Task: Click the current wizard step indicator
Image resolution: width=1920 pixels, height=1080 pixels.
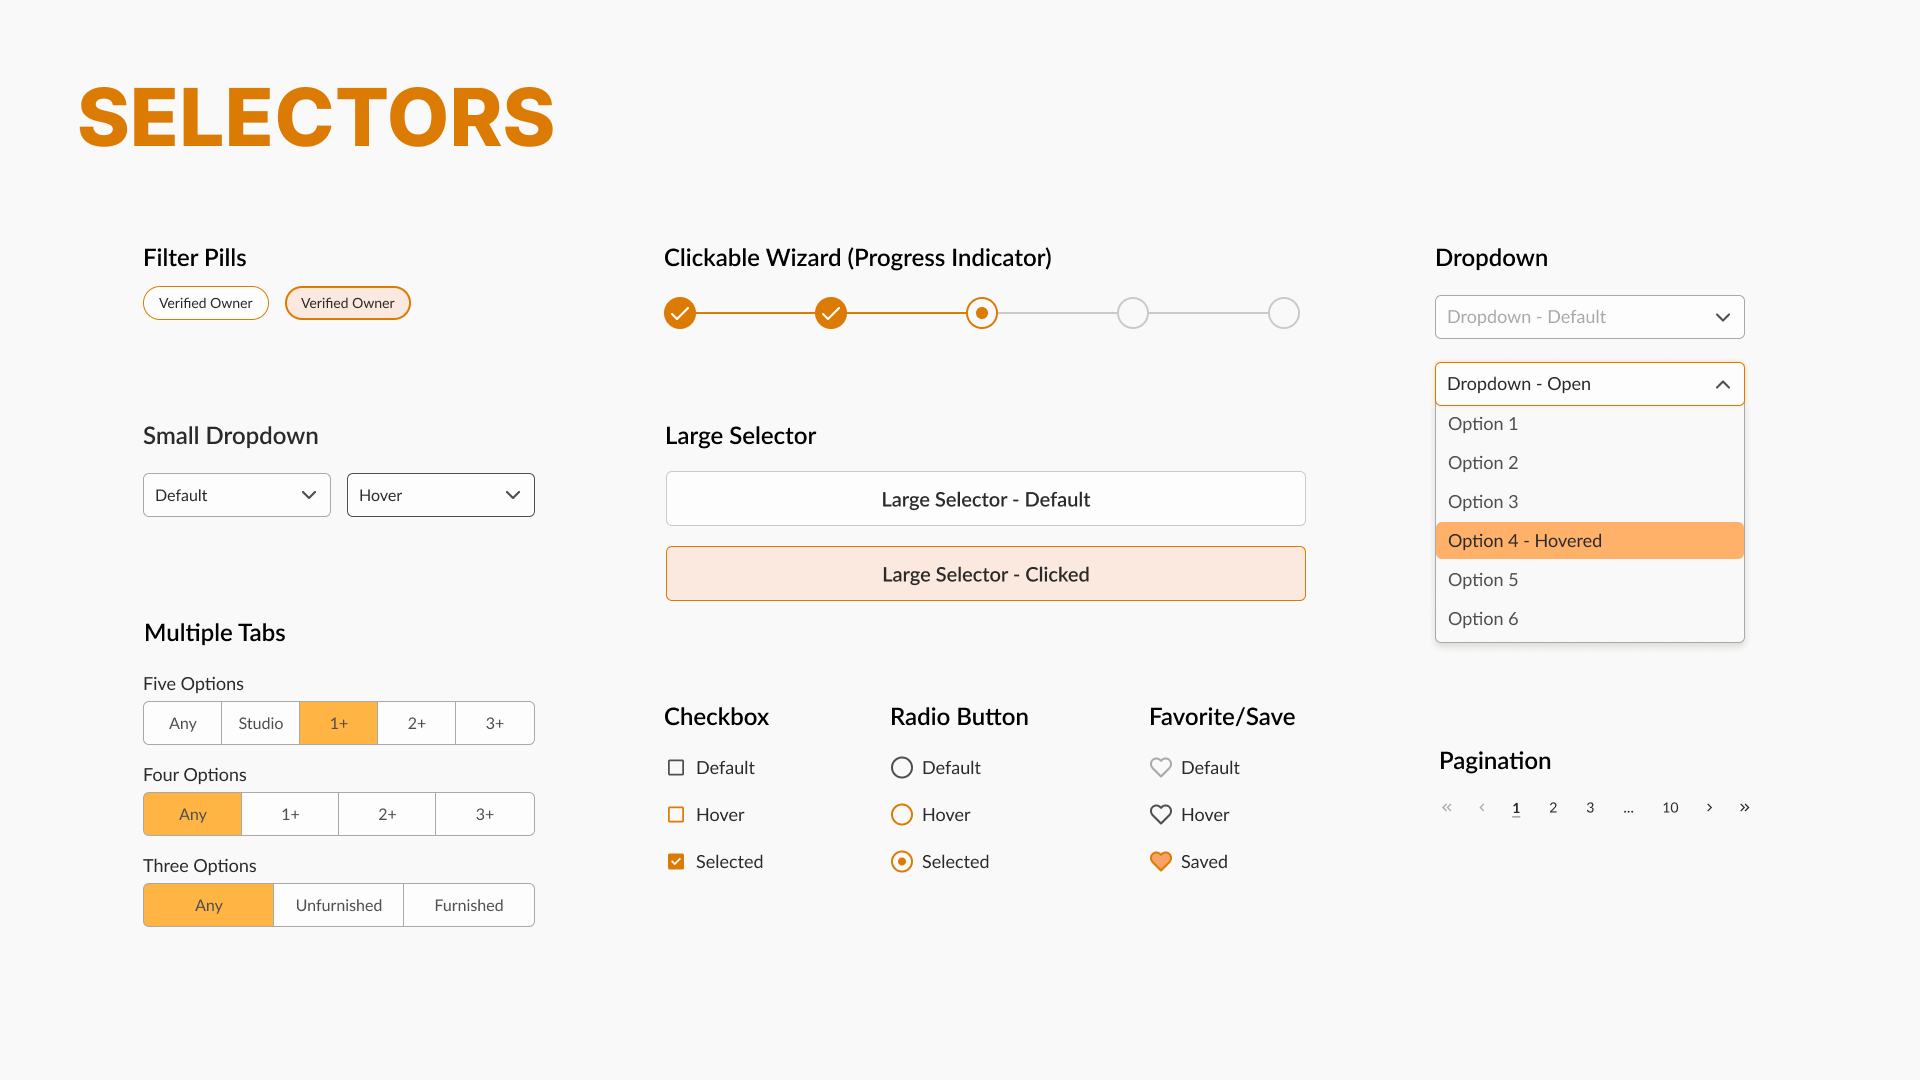Action: [x=982, y=313]
